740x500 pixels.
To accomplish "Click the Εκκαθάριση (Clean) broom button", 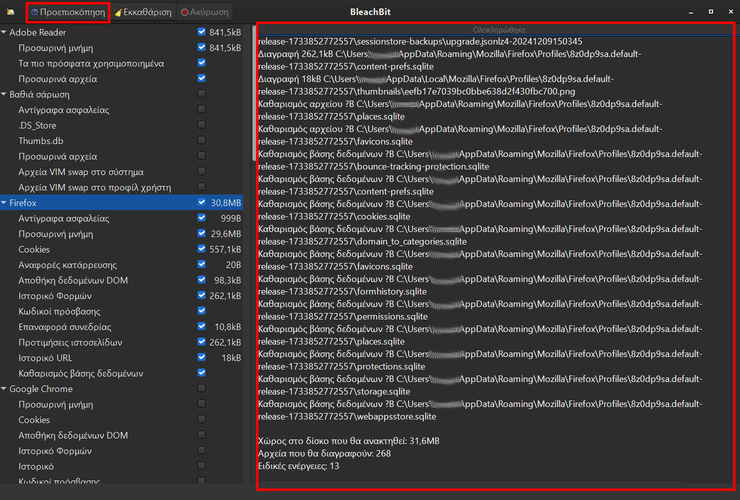I will pyautogui.click(x=142, y=13).
